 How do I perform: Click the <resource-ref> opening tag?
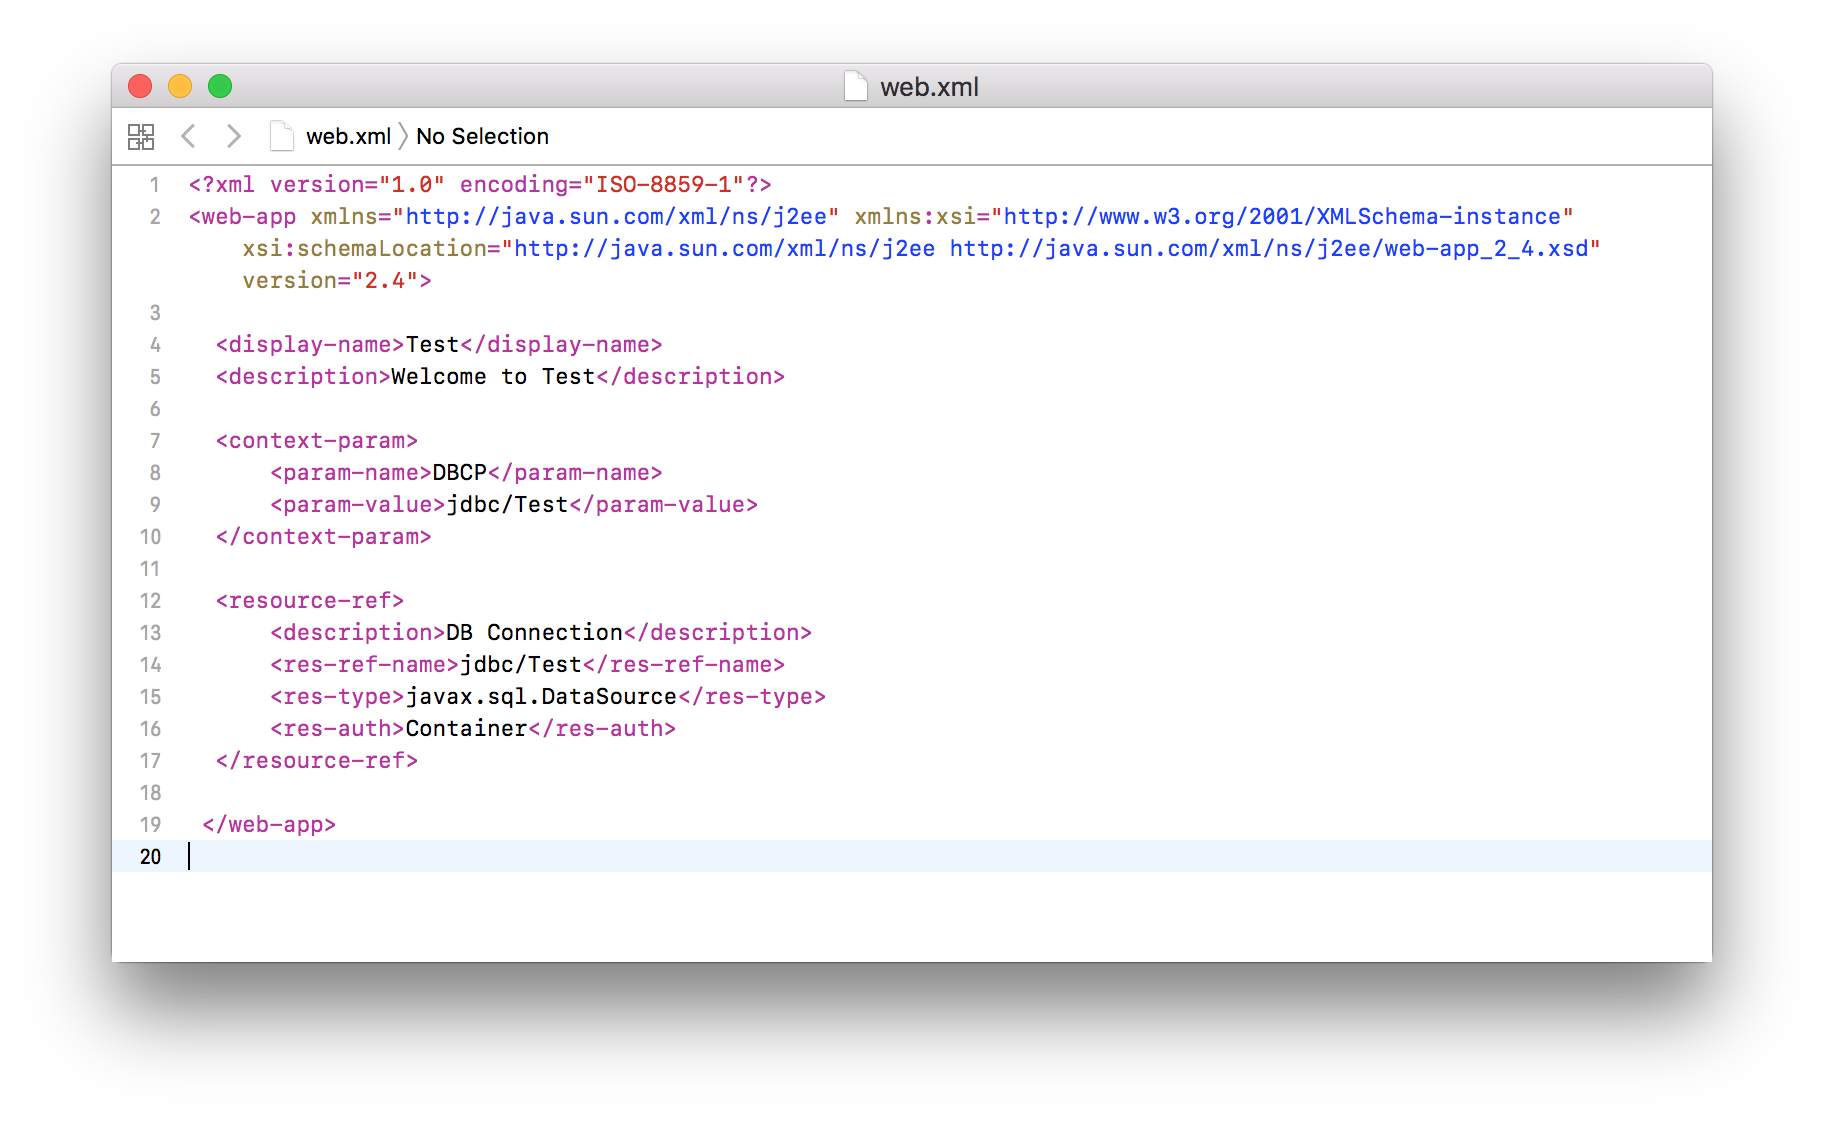[310, 601]
